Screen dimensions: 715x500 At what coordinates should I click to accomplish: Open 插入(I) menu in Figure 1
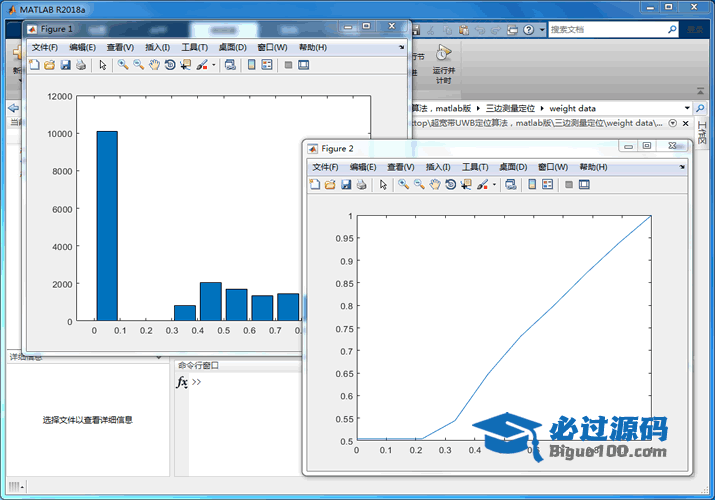point(157,47)
